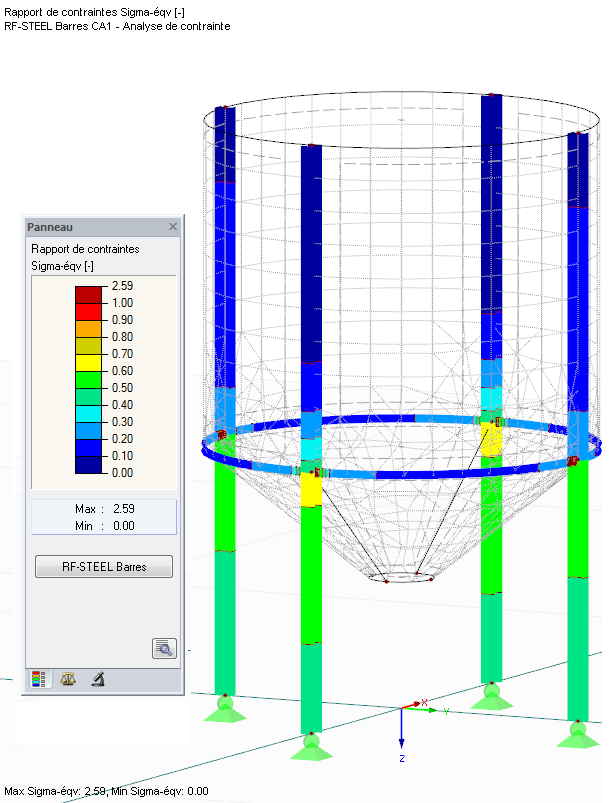Image resolution: width=614 pixels, height=803 pixels.
Task: Click the Sigma-éqv [-] panel label
Action: 62,266
